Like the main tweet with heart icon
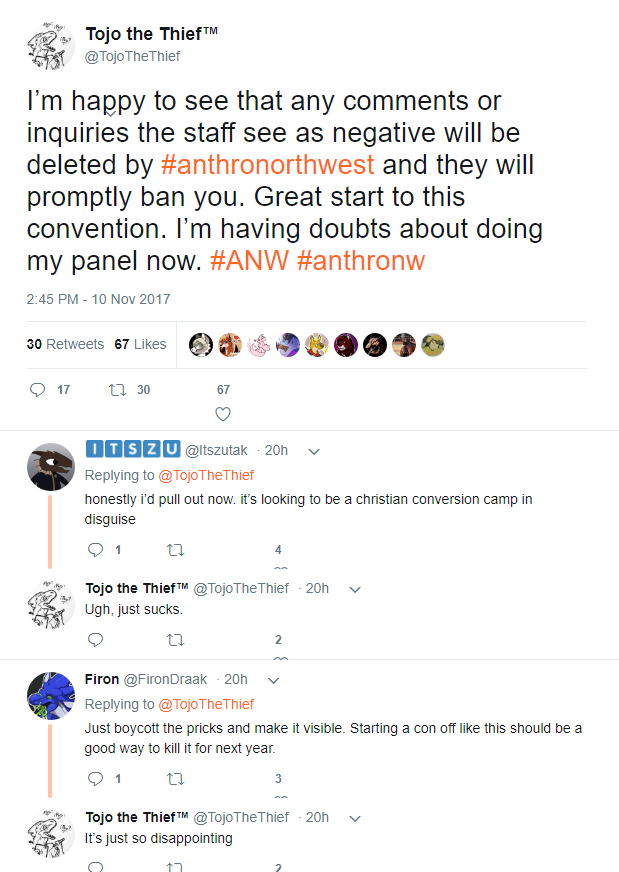This screenshot has height=872, width=619. [223, 413]
